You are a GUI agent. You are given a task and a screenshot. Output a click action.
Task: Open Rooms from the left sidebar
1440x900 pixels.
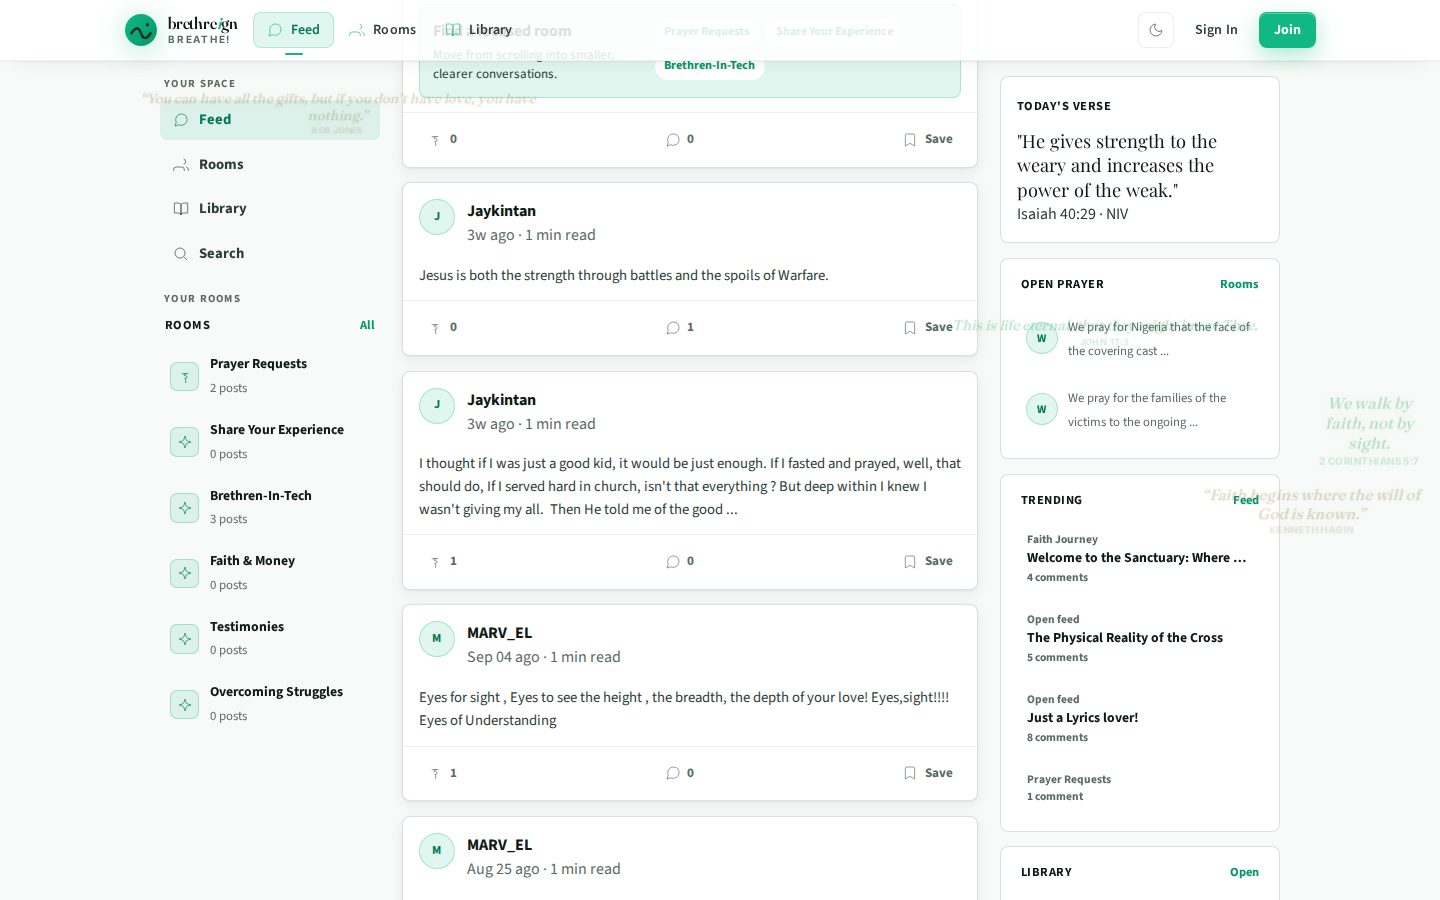(x=270, y=164)
